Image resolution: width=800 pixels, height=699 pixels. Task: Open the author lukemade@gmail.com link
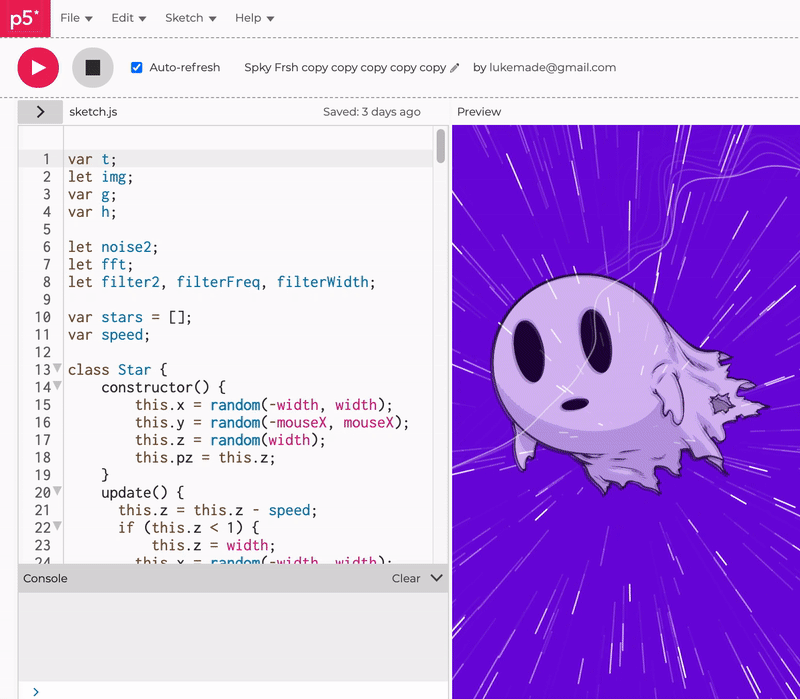click(552, 67)
